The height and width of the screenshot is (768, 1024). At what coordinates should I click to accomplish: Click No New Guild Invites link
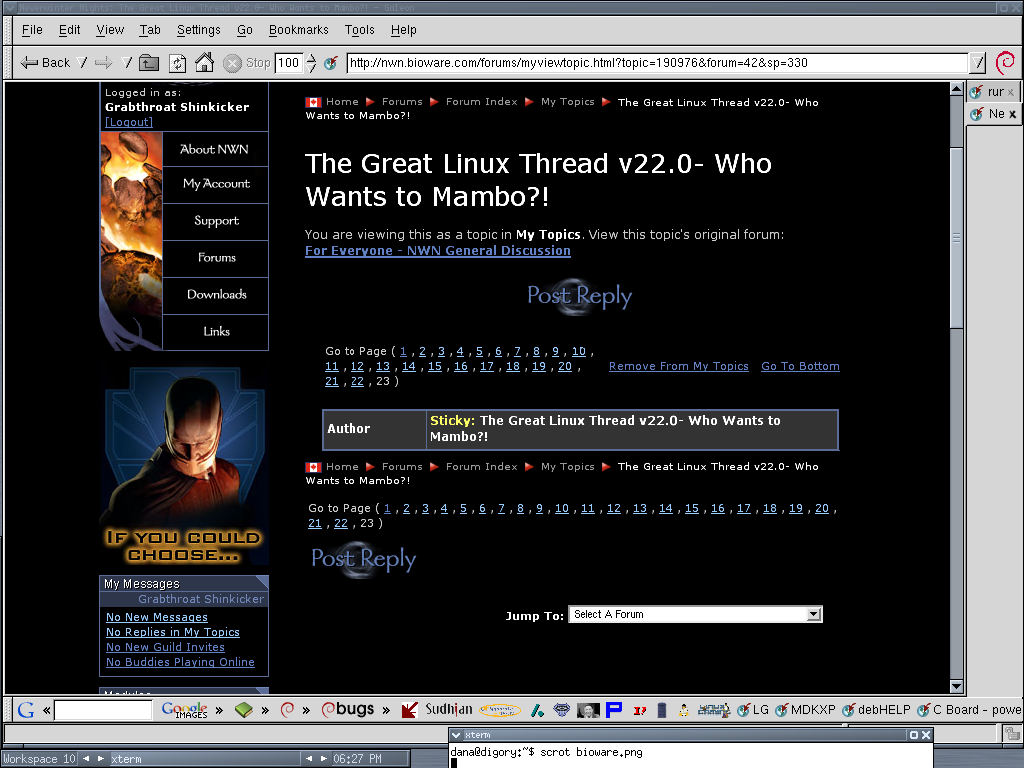(x=165, y=647)
